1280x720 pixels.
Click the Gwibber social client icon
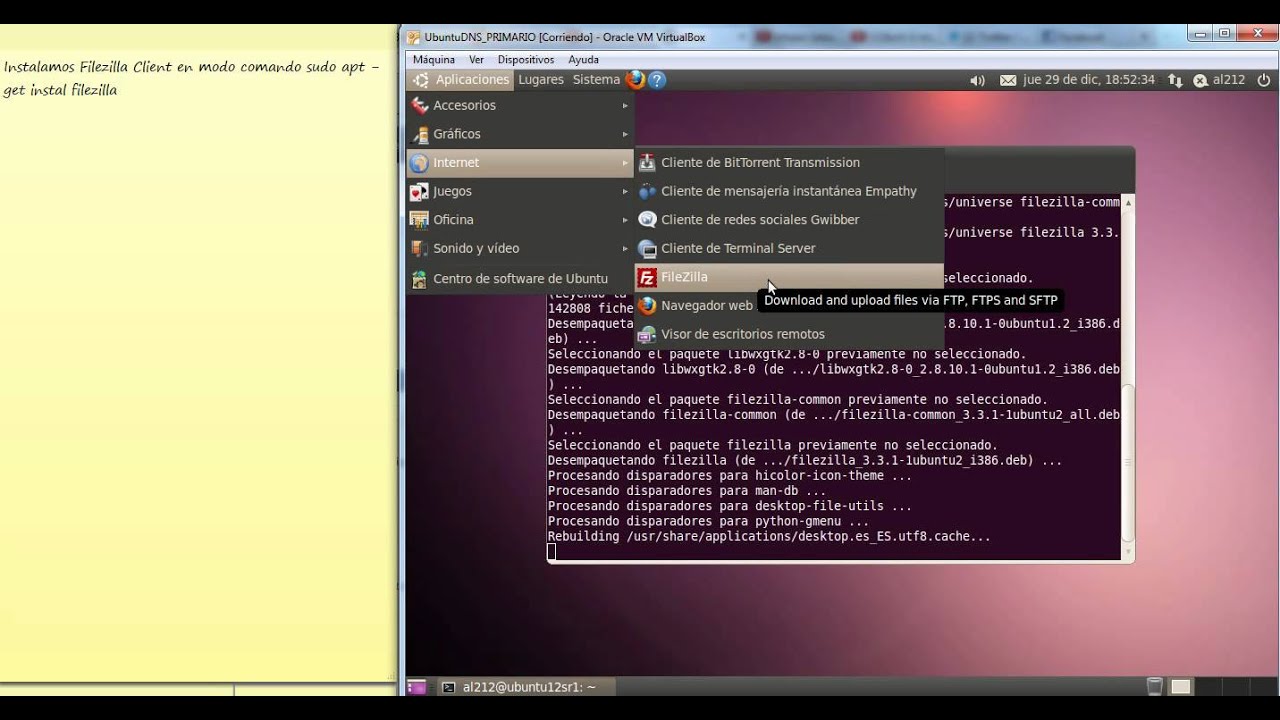647,220
